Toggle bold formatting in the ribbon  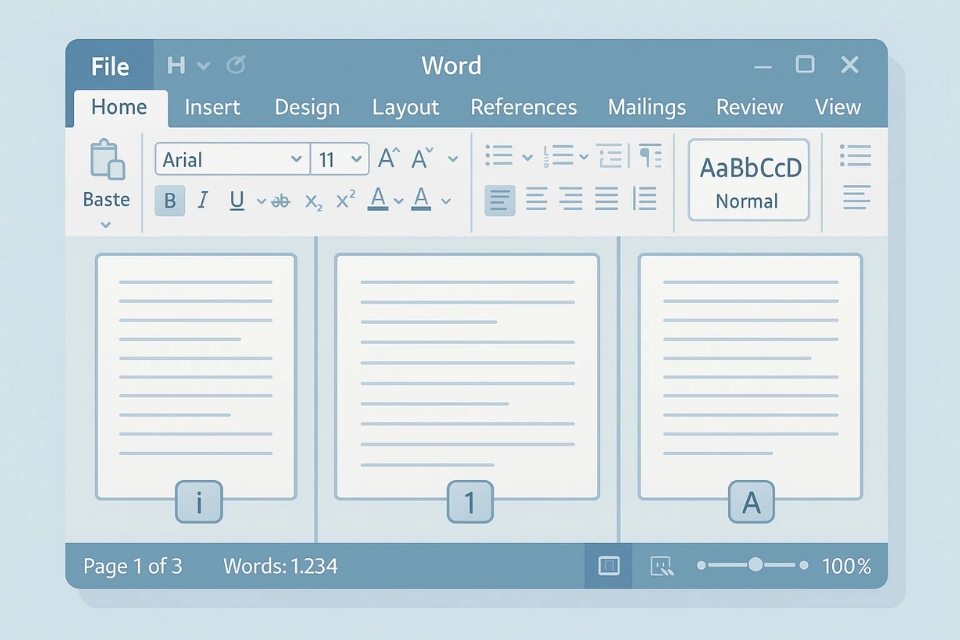point(169,200)
